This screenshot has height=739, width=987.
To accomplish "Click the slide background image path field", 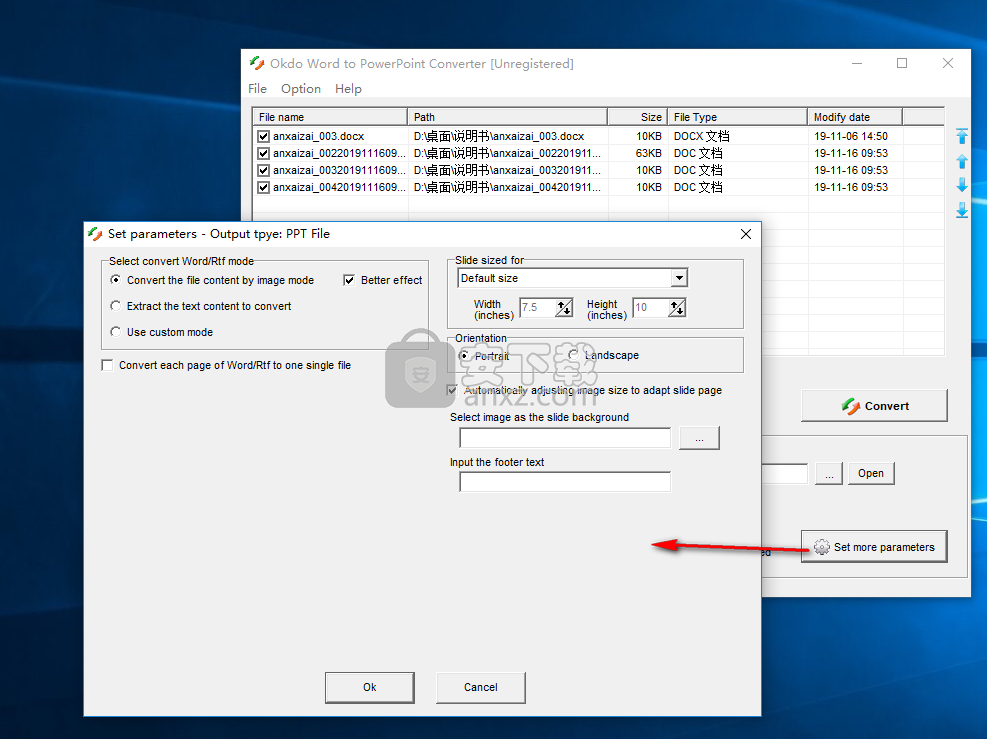I will point(565,438).
